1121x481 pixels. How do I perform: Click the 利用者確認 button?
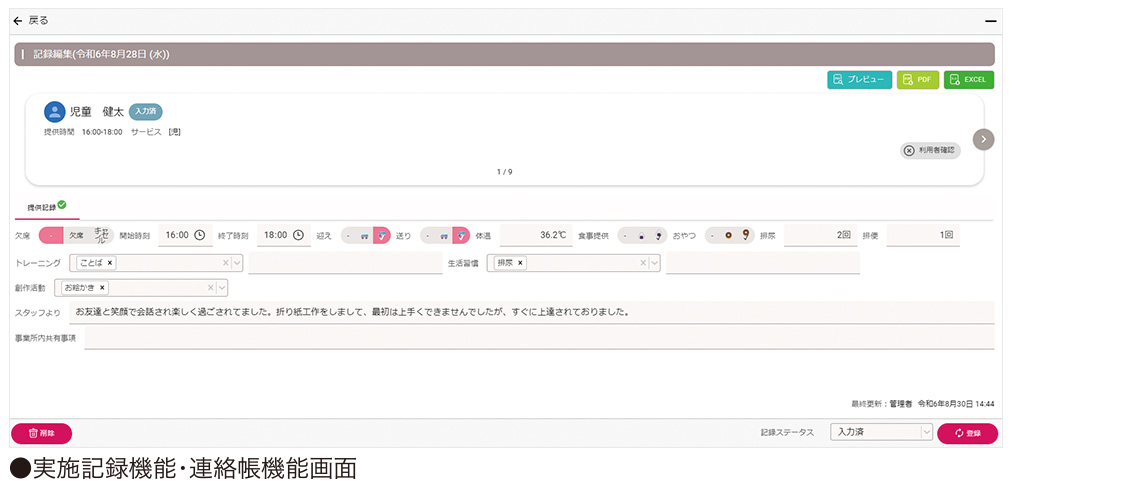929,151
